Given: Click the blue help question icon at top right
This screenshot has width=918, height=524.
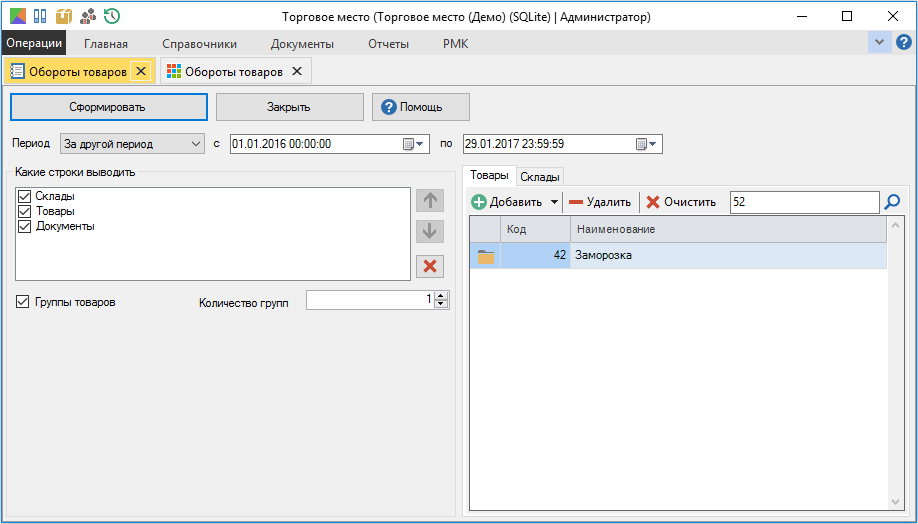Looking at the screenshot, I should (904, 42).
